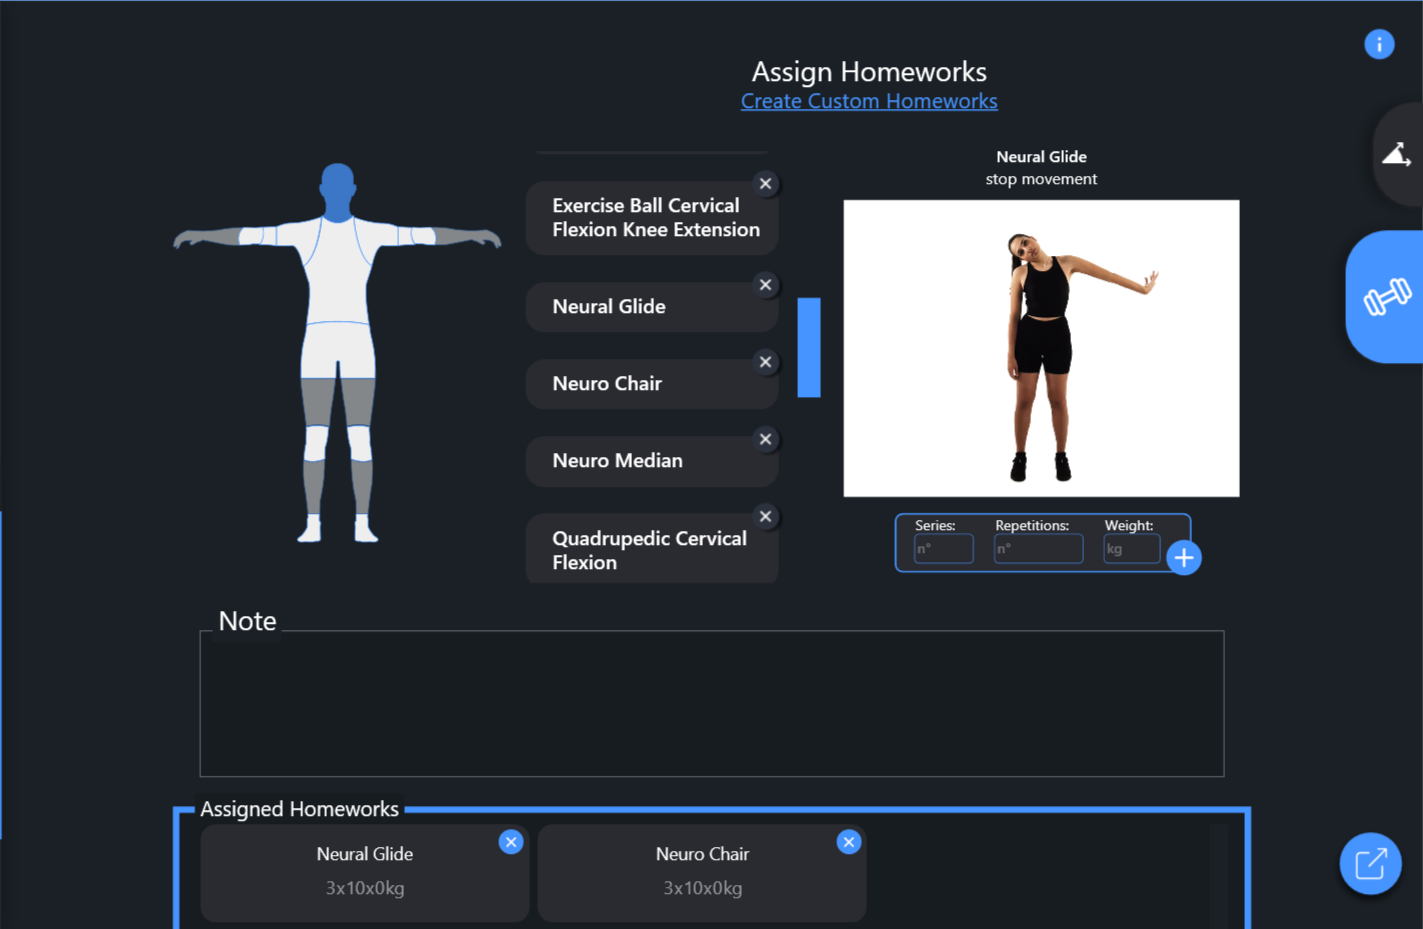Viewport: 1423px width, 929px height.
Task: Click the exercise list blue scrollbar
Action: pos(809,347)
